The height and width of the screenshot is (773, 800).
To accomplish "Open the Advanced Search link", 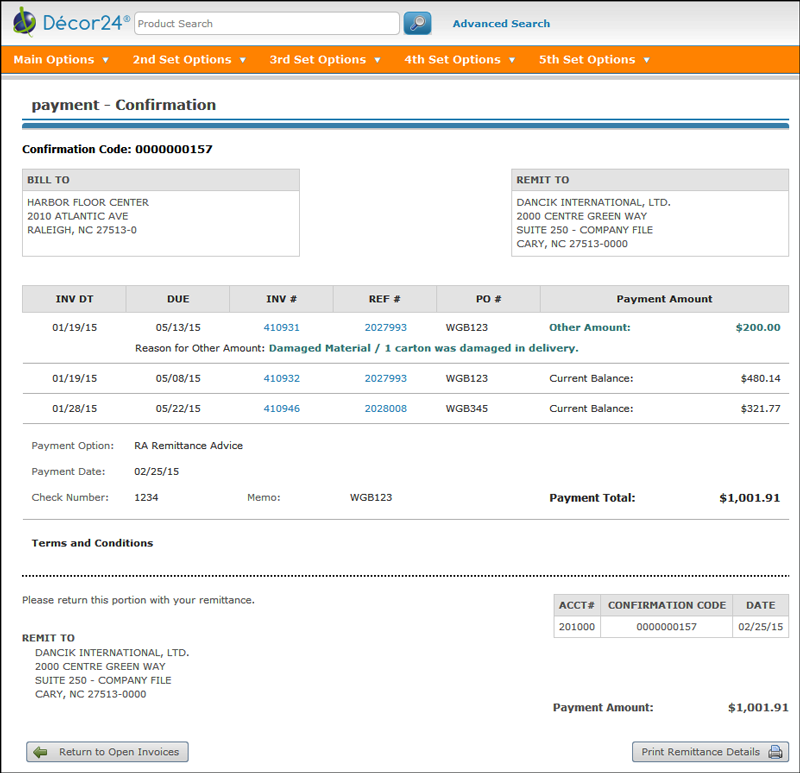I will point(501,24).
